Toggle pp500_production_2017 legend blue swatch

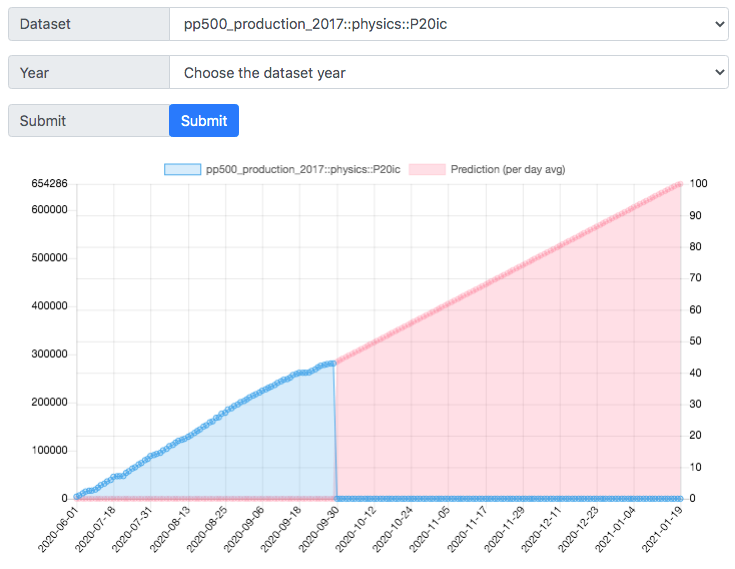[182, 169]
